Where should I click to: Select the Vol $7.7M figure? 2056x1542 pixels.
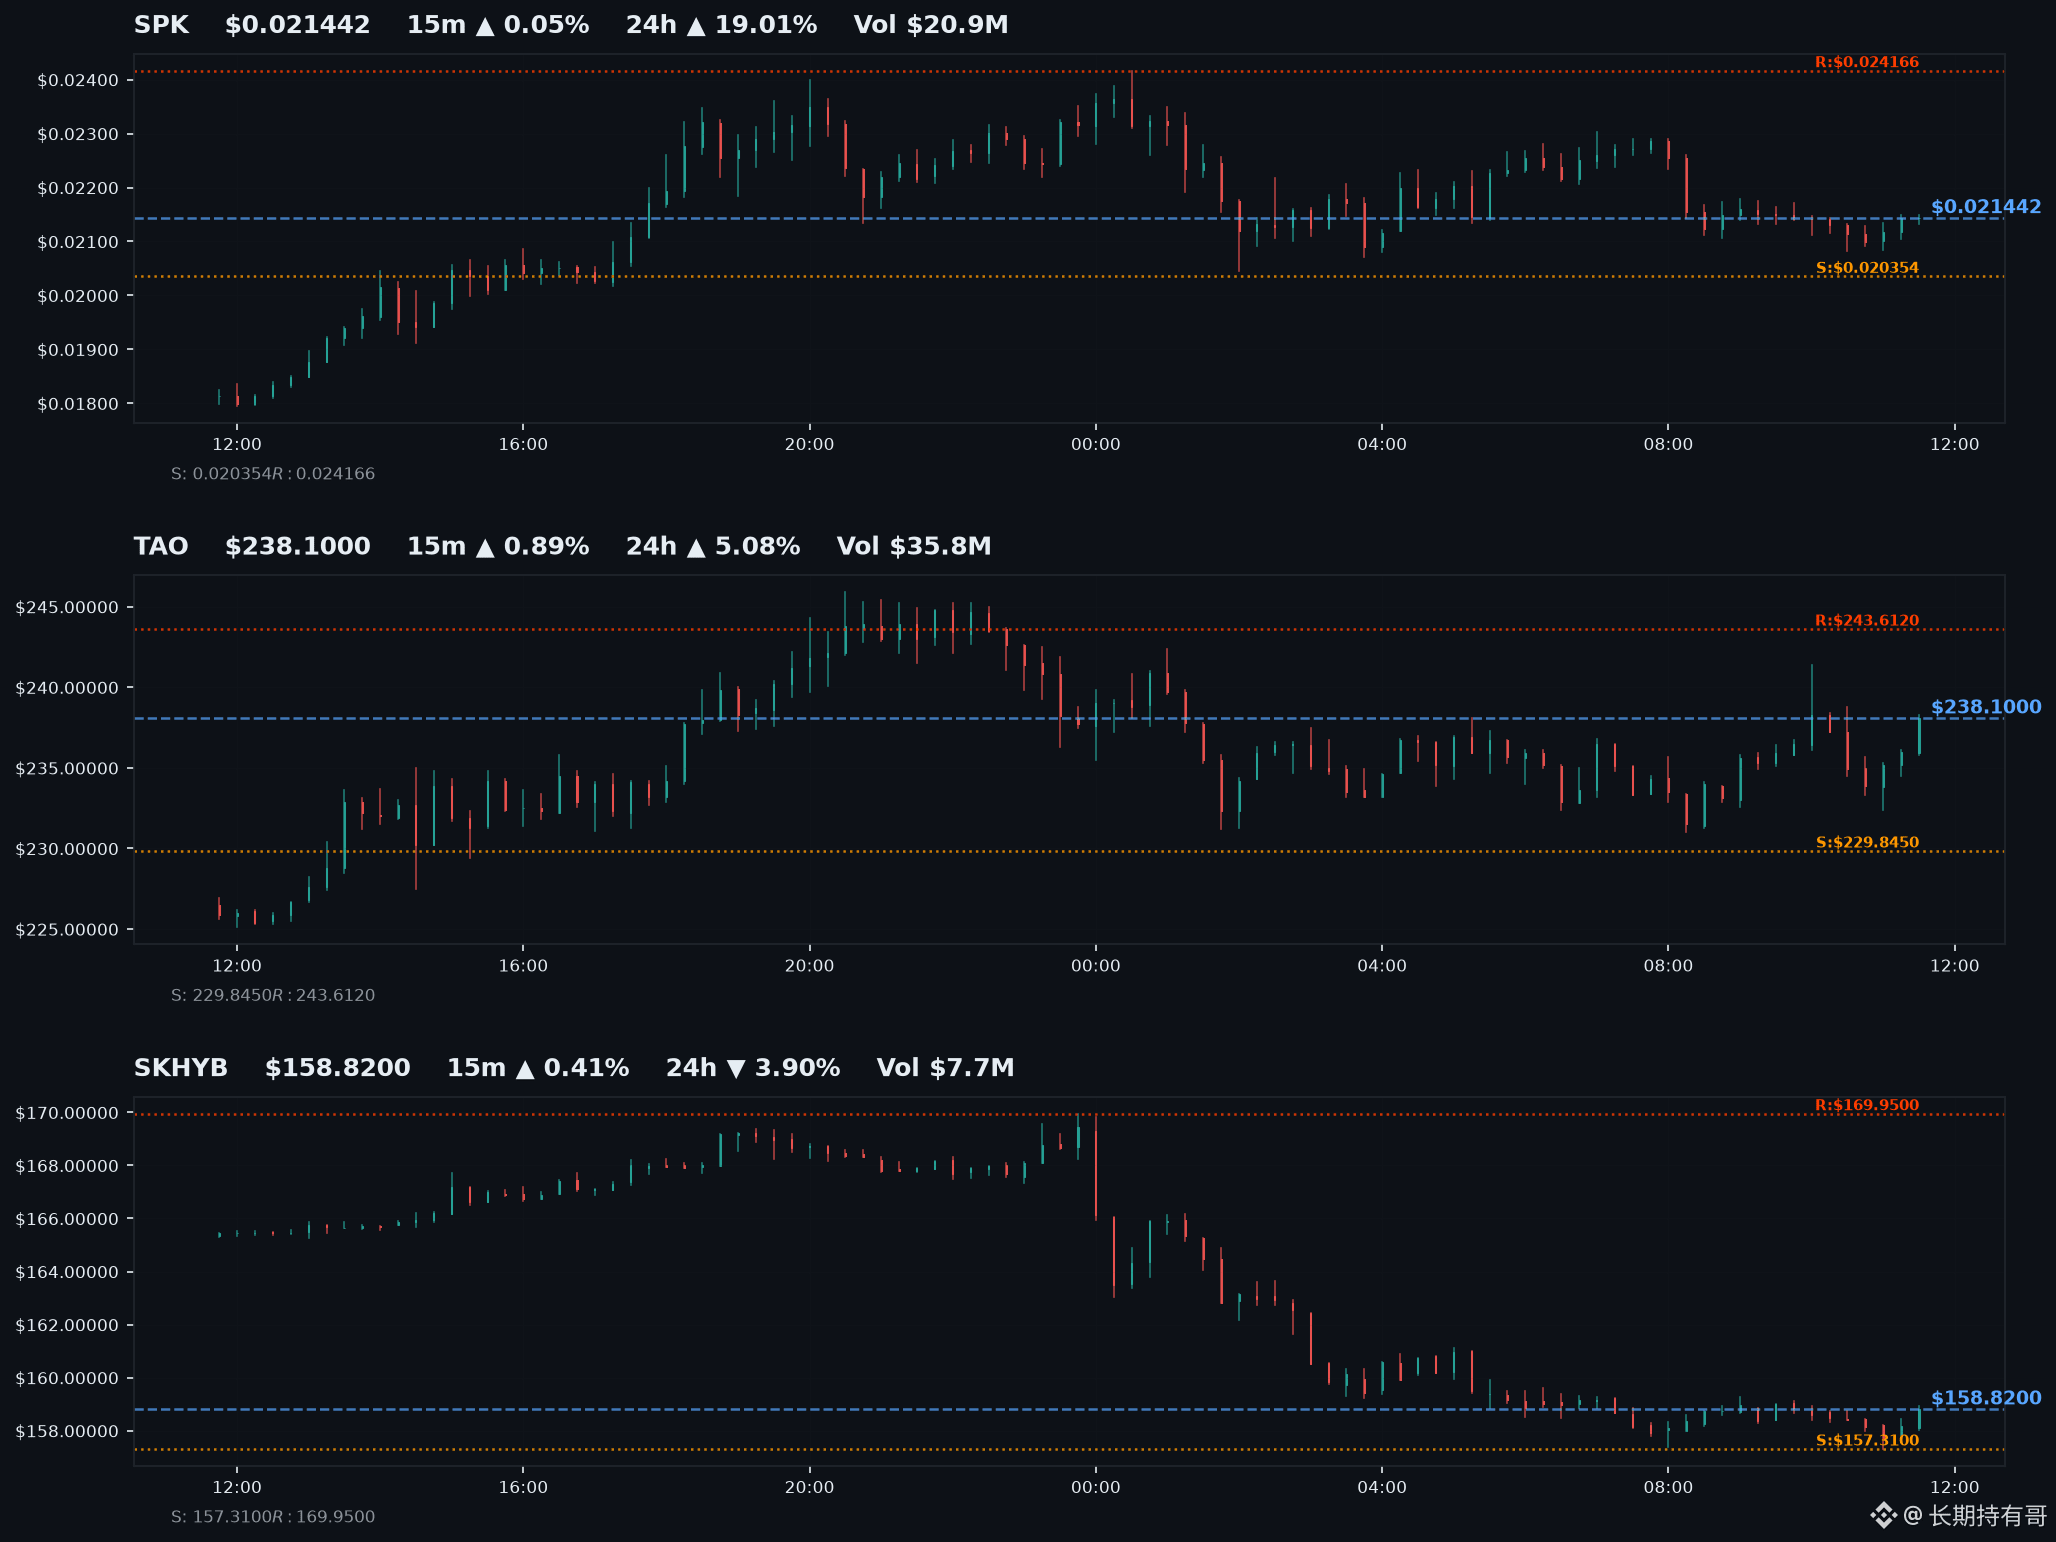pos(946,1068)
